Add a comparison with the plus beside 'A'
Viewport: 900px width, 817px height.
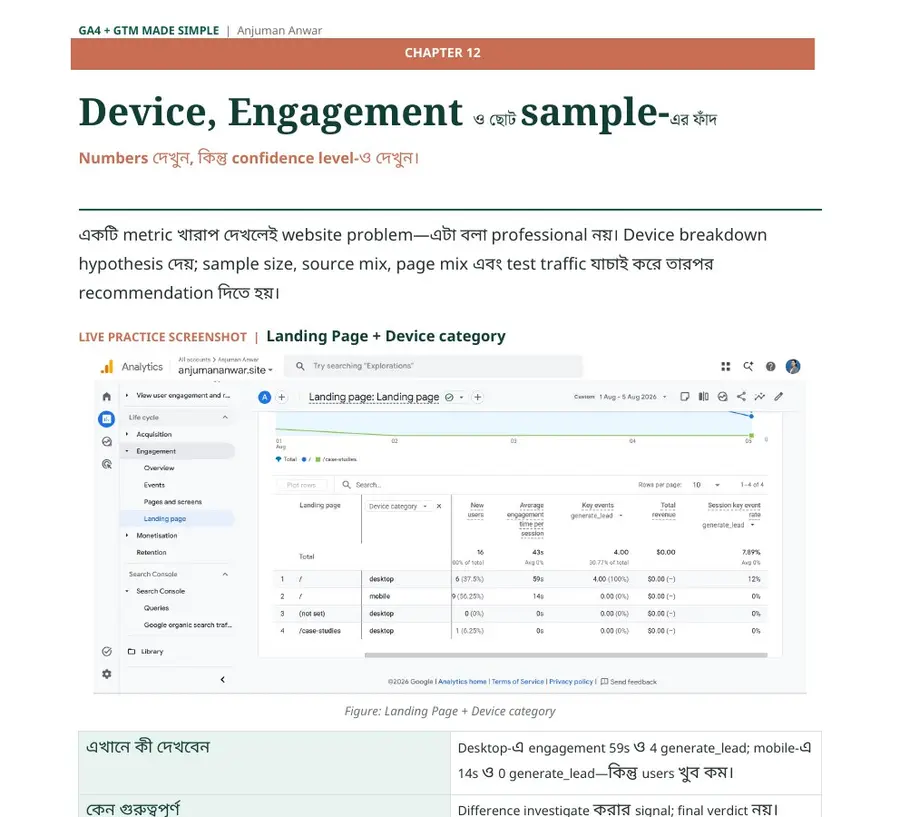point(282,397)
